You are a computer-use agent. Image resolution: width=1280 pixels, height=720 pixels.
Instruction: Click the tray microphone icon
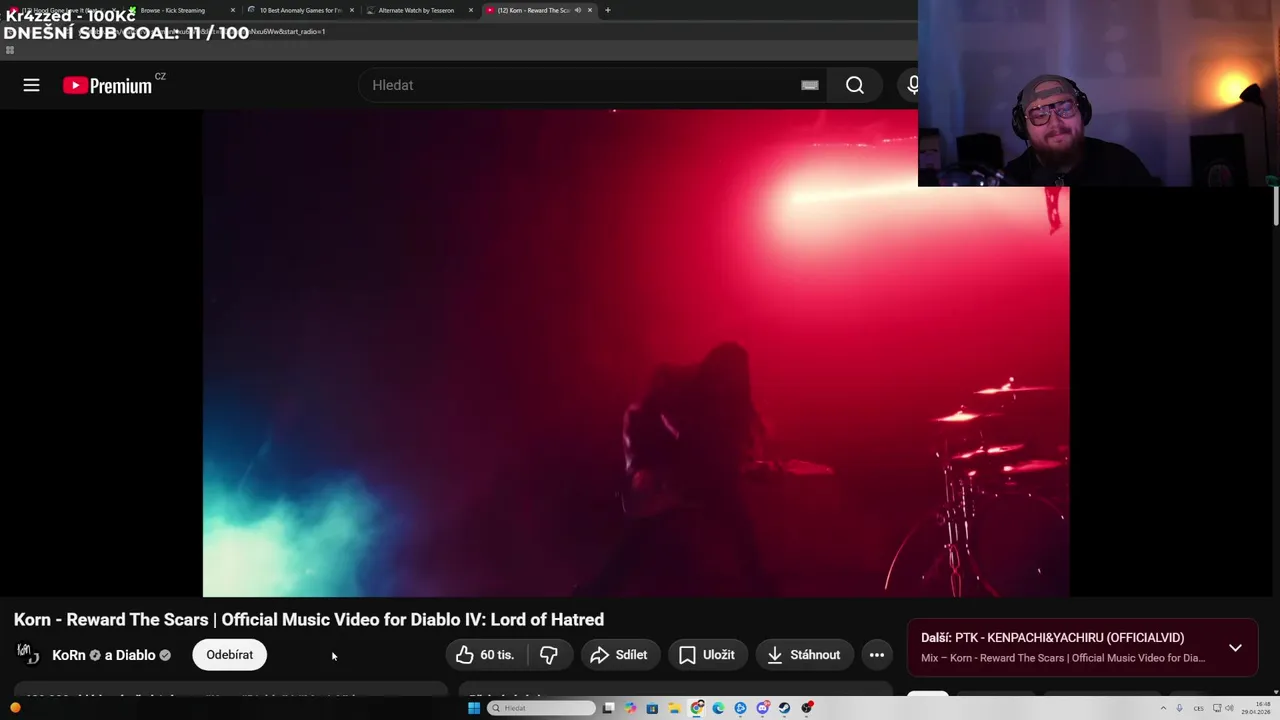(1179, 708)
